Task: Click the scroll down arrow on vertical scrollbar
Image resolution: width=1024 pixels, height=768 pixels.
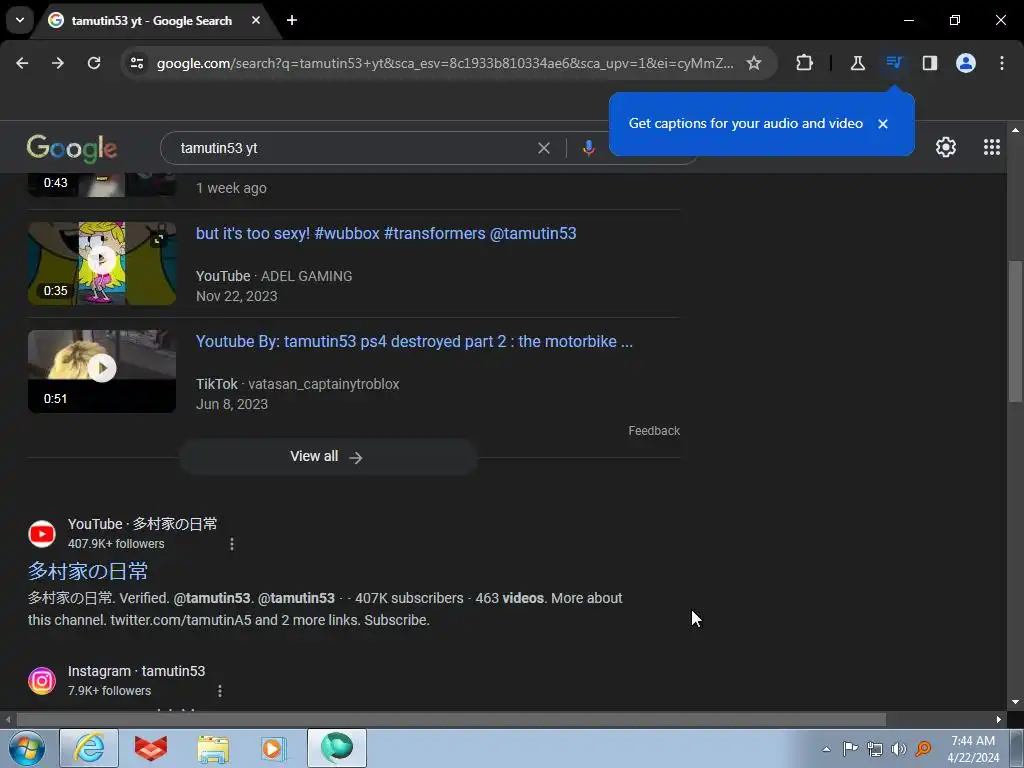Action: (1015, 702)
